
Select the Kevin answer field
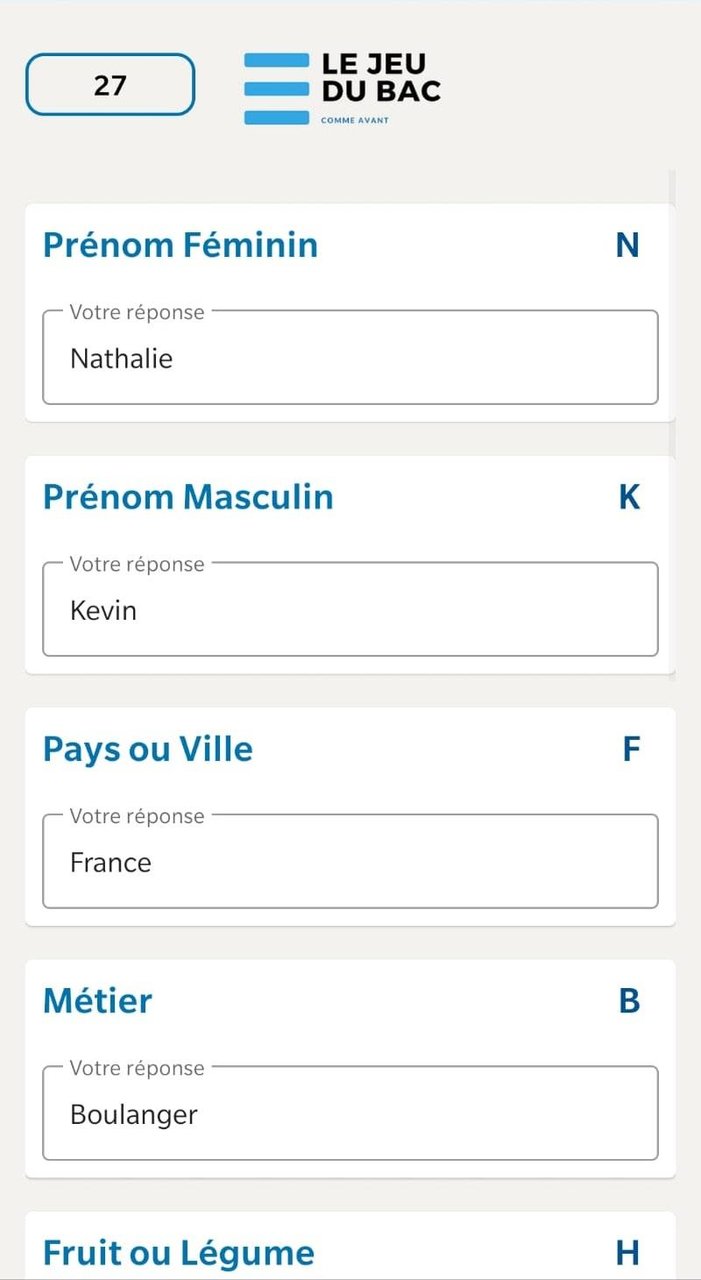[x=350, y=610]
